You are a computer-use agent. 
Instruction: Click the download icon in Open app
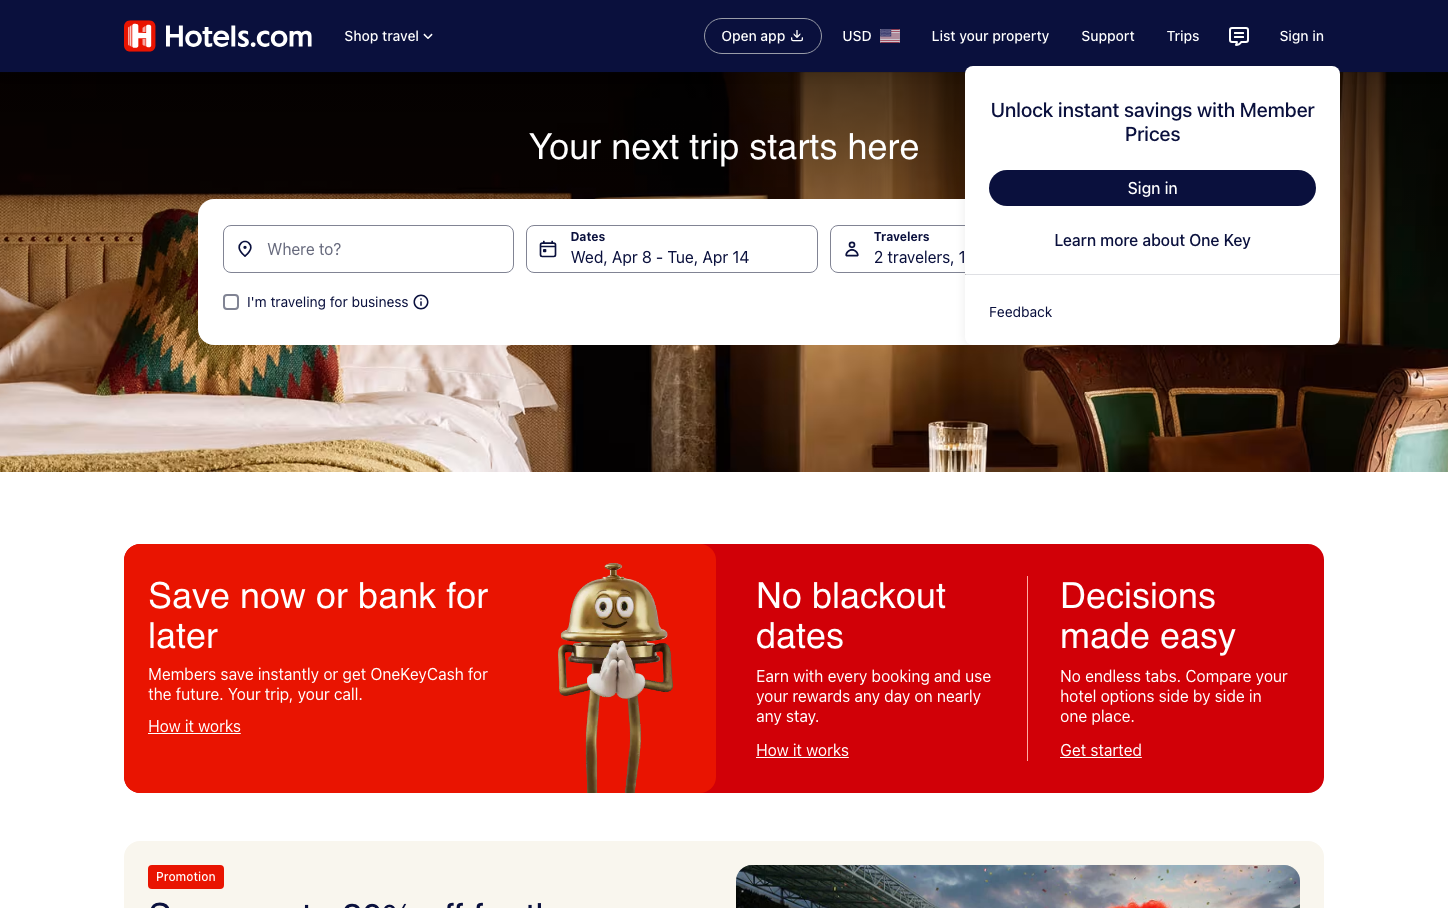[797, 36]
